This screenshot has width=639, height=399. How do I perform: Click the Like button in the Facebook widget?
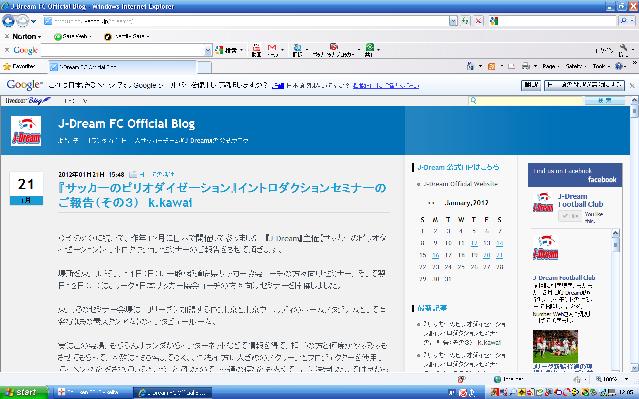click(570, 216)
